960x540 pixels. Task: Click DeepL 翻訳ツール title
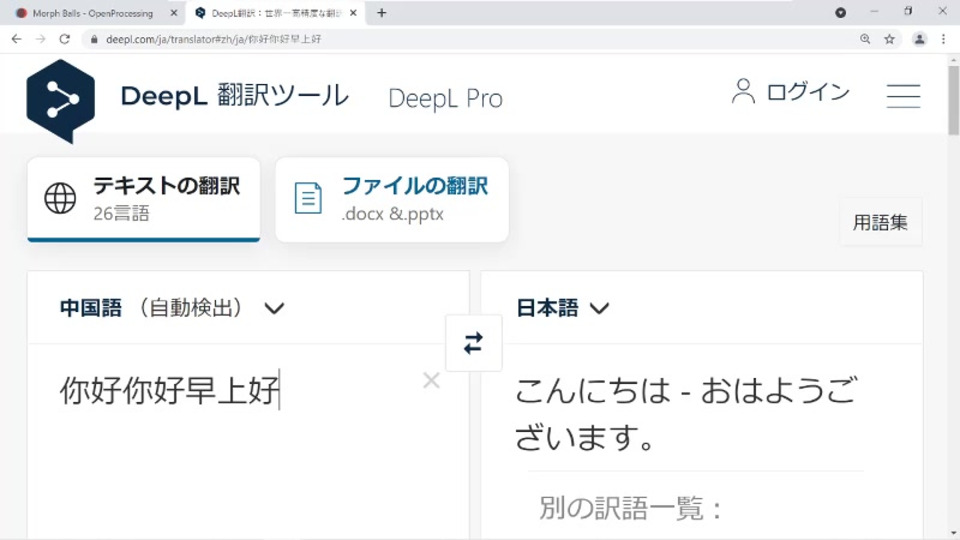click(x=234, y=96)
